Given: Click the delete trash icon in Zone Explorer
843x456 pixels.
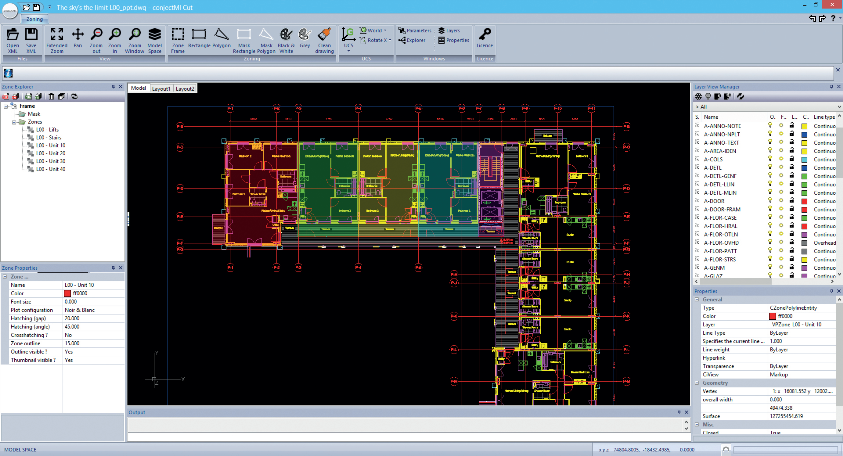Looking at the screenshot, I should pos(51,96).
